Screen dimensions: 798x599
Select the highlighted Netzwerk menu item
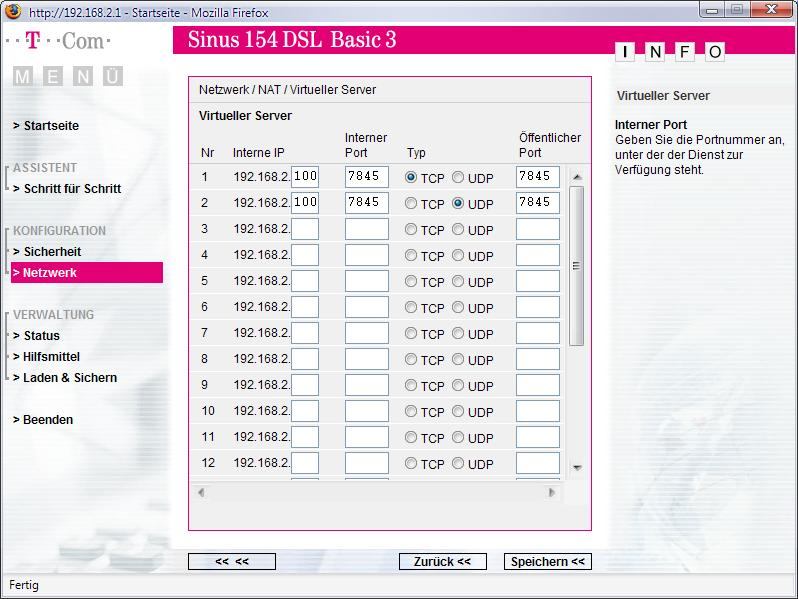(x=87, y=273)
